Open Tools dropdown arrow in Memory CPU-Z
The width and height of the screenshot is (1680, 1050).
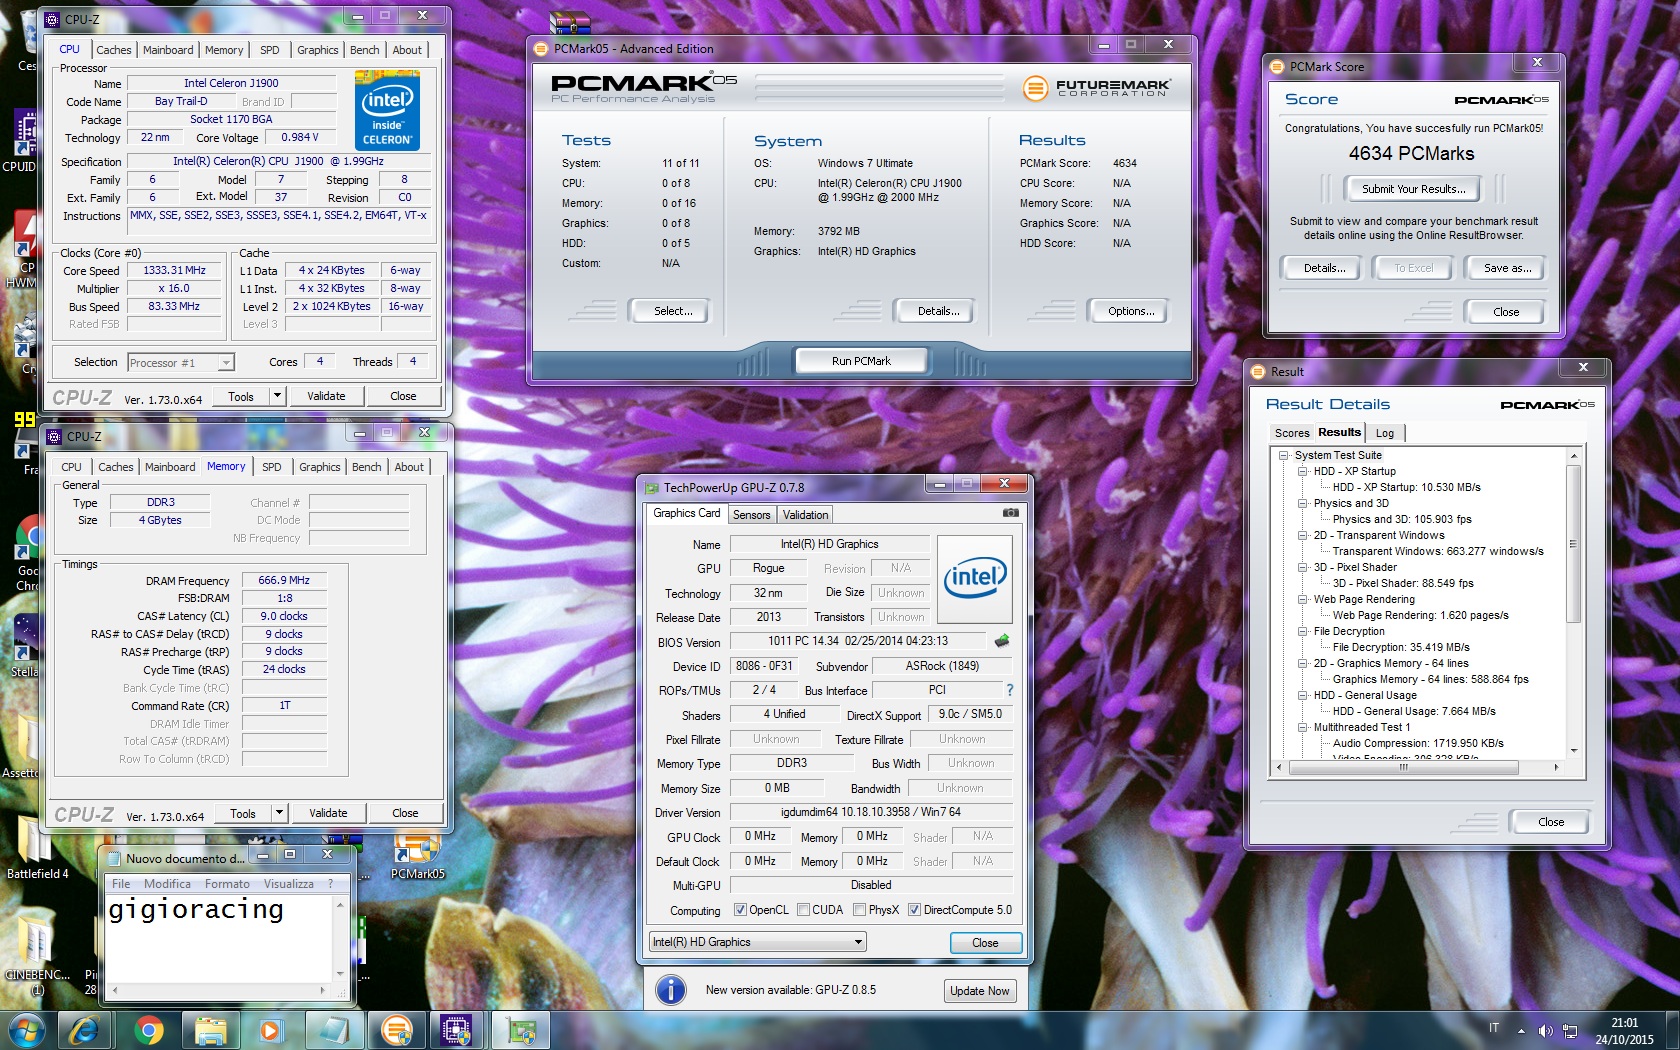[279, 813]
